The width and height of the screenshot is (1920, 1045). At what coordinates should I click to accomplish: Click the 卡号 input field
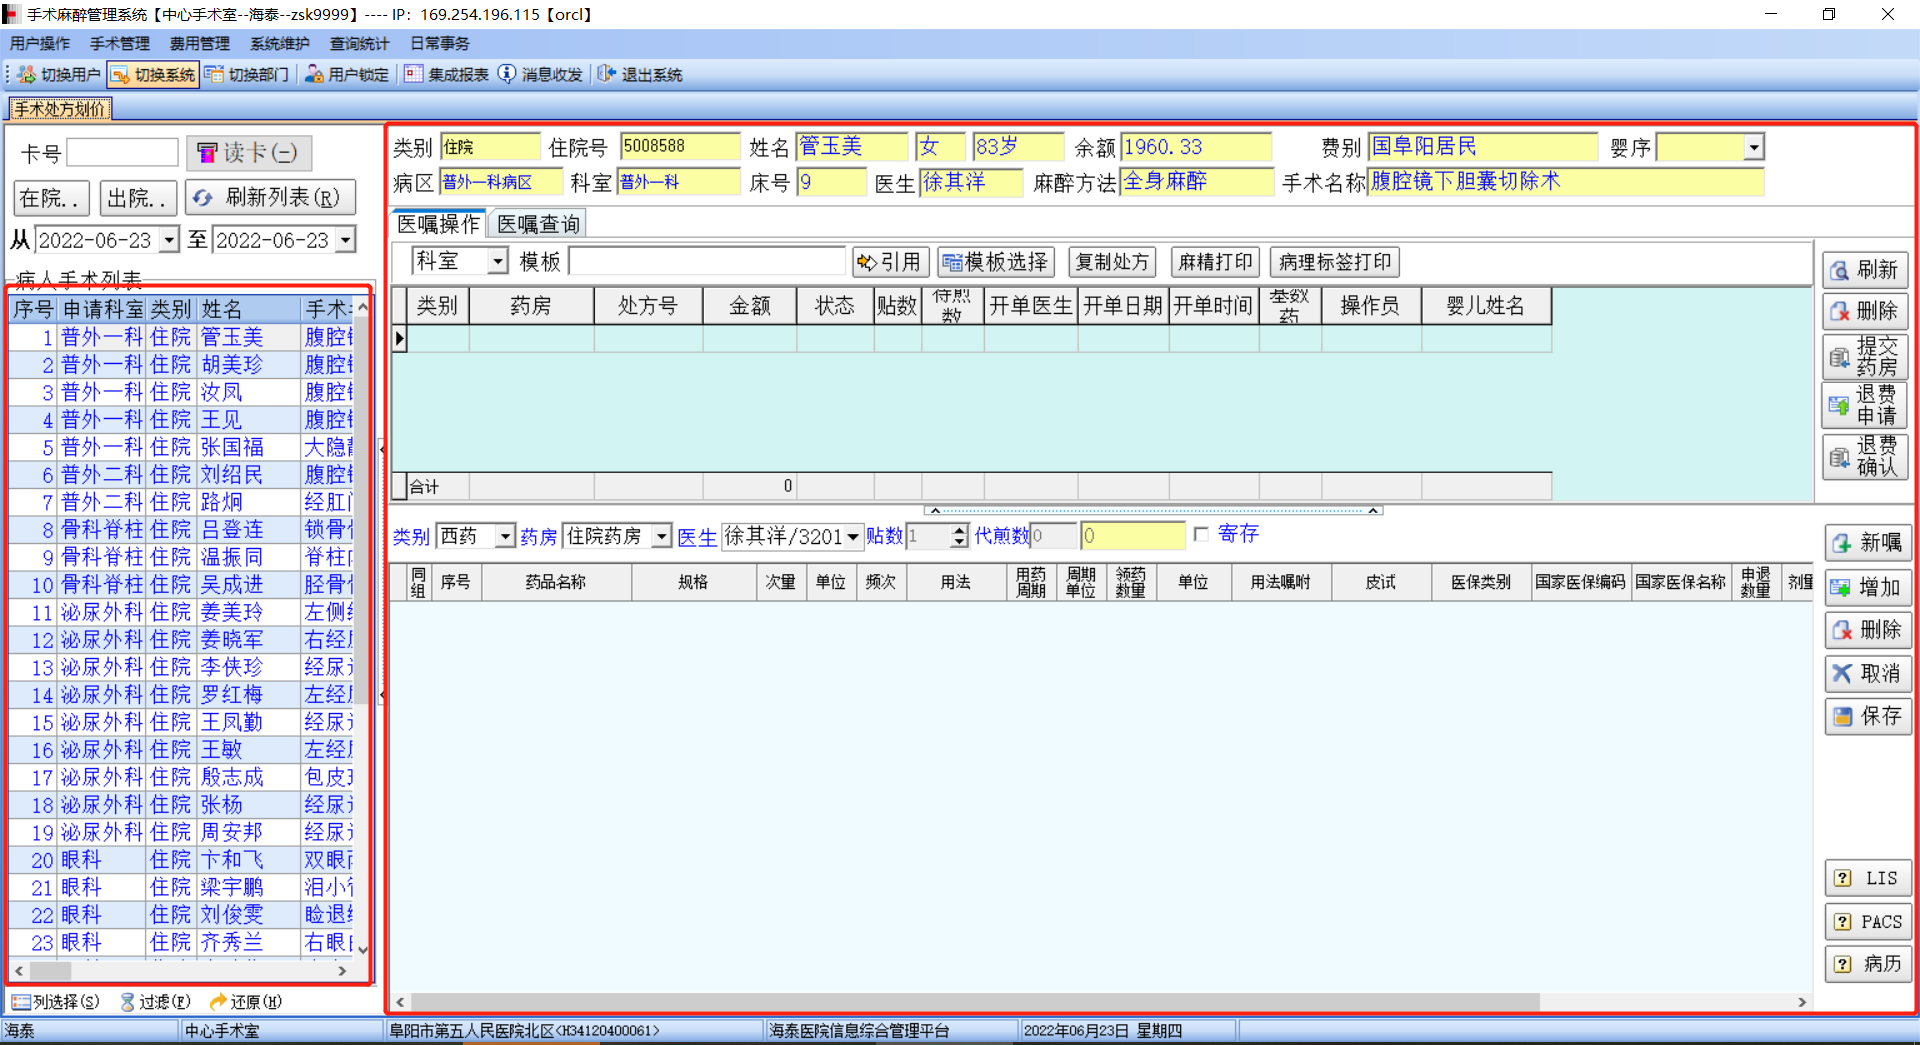coord(122,153)
